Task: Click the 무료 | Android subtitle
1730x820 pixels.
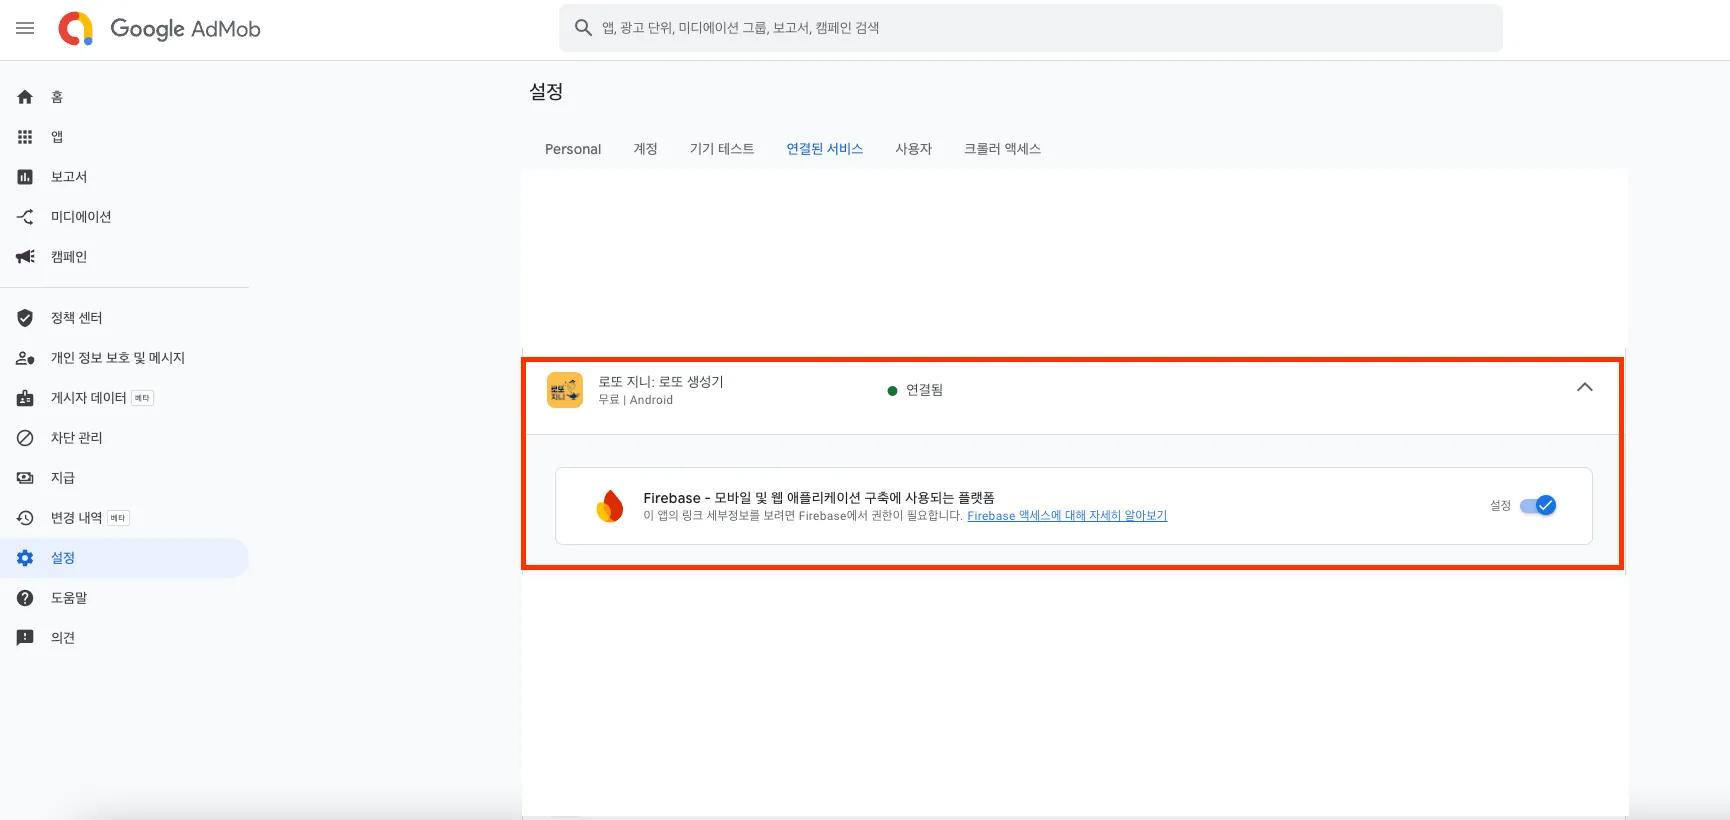Action: [x=636, y=400]
